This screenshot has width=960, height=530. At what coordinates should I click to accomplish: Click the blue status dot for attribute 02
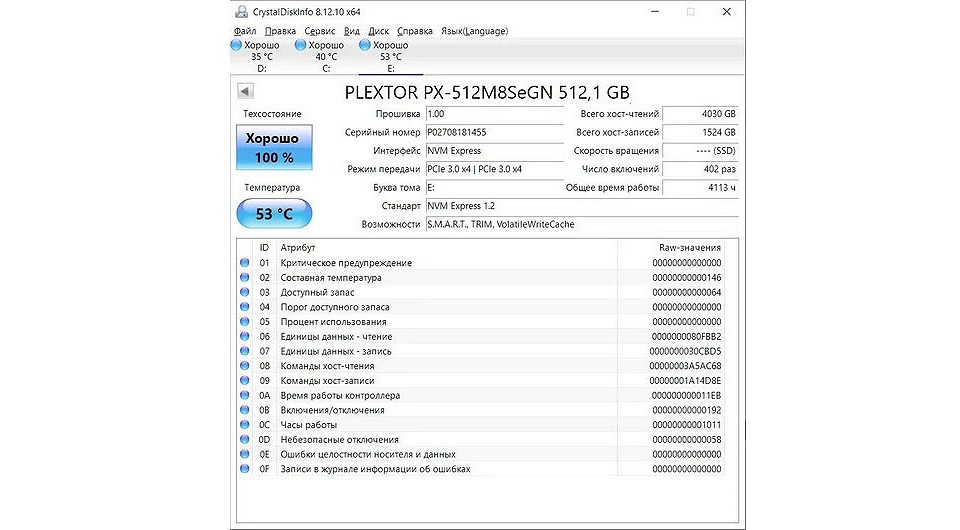[x=245, y=277]
